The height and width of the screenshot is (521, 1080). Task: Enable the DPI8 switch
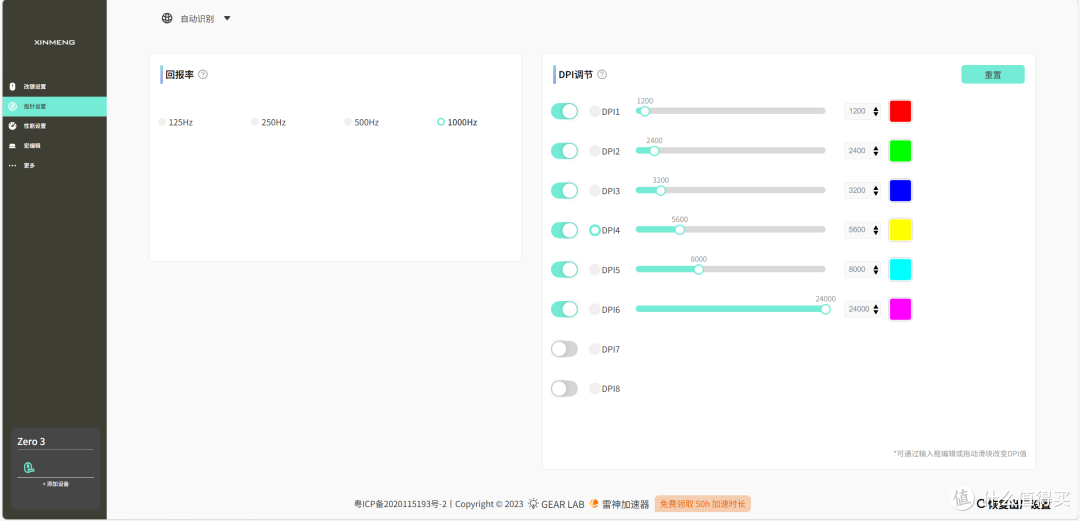pos(564,389)
